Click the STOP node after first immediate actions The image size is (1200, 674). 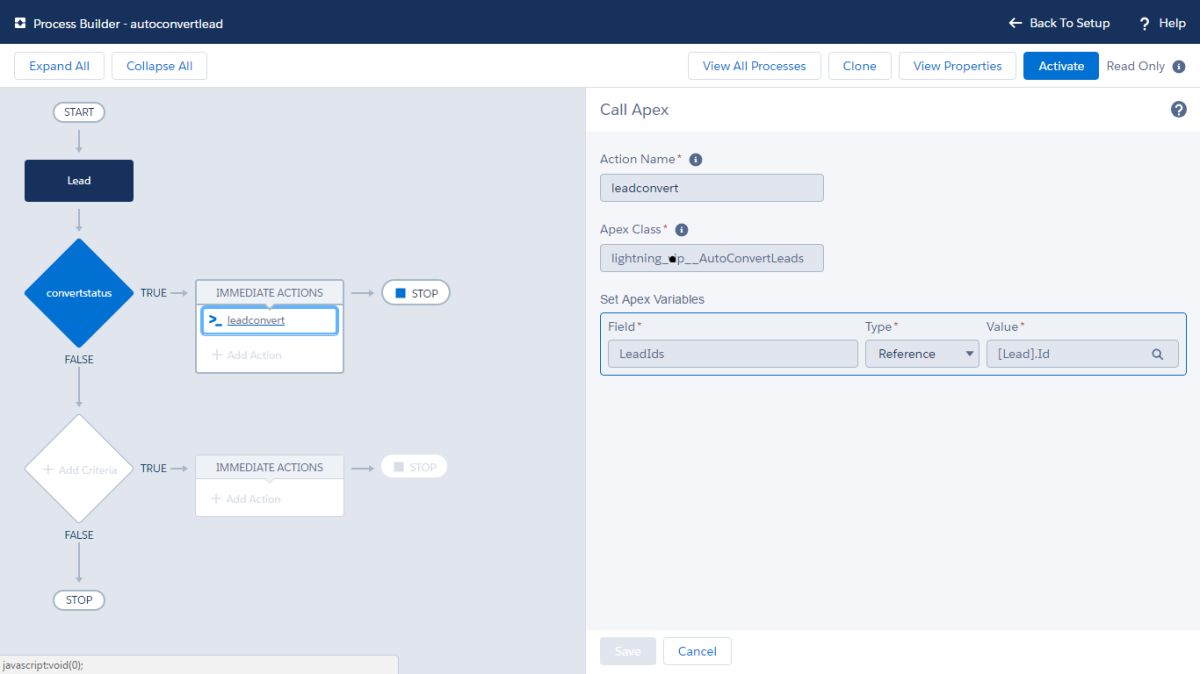(416, 293)
